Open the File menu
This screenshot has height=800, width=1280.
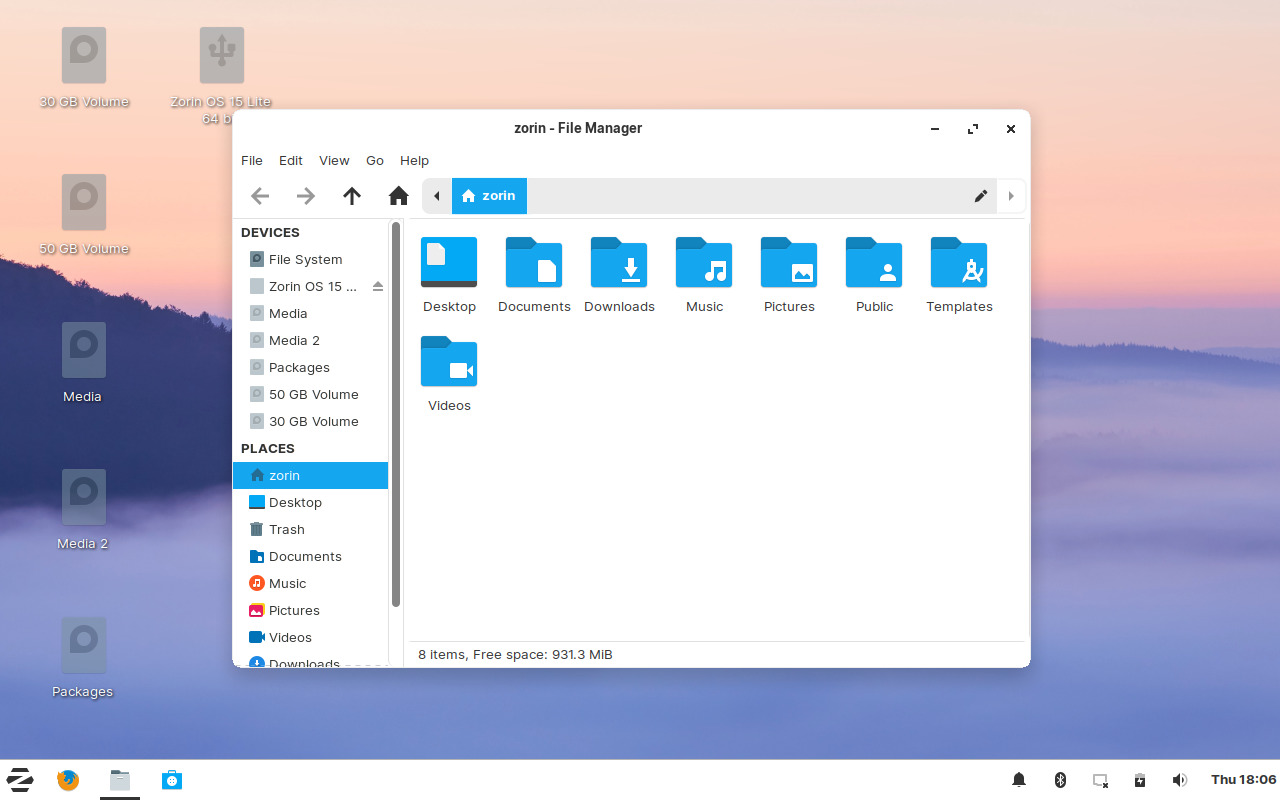pyautogui.click(x=252, y=160)
